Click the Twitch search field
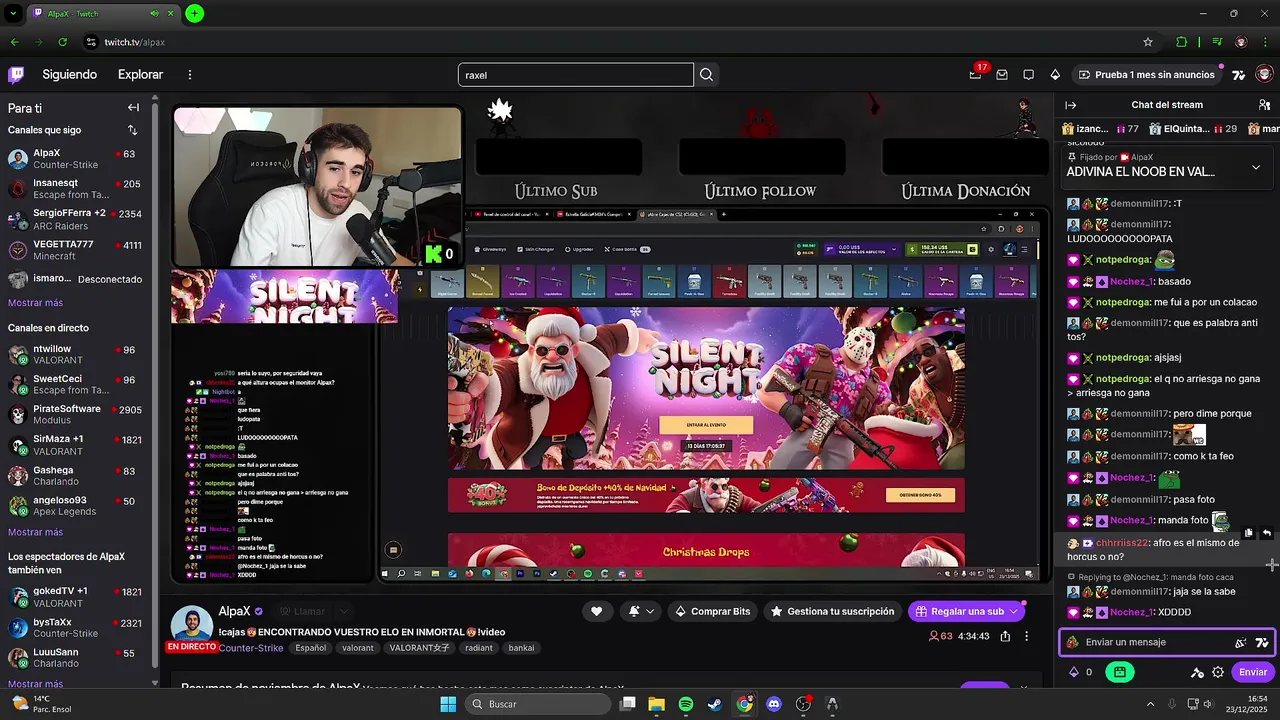 point(576,75)
